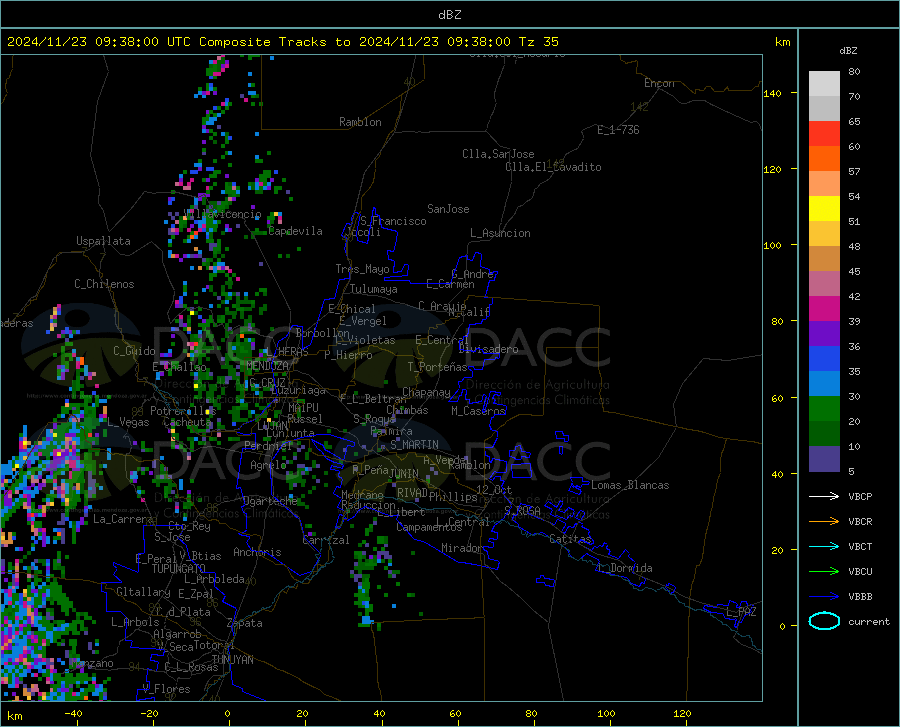
Task: Click the E_1-736 map label
Action: point(618,130)
